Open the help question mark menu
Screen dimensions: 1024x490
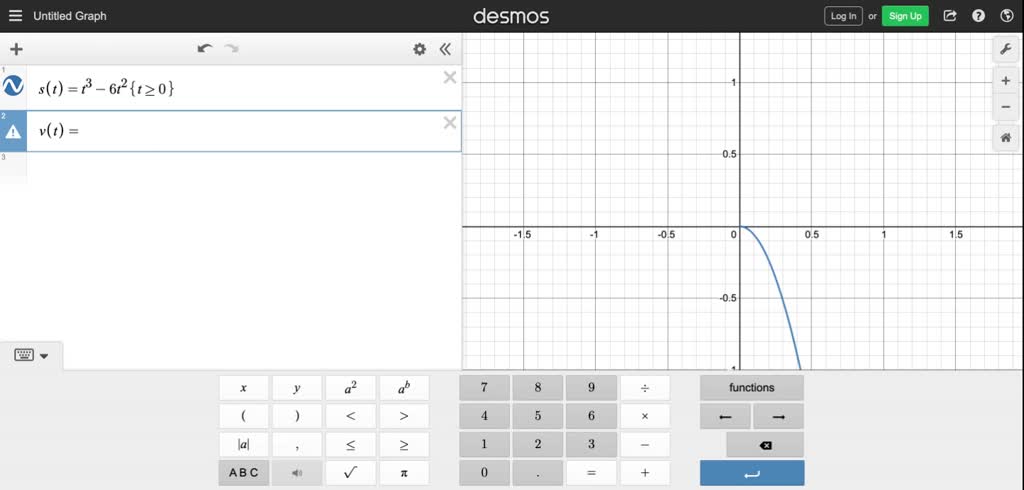[x=978, y=16]
